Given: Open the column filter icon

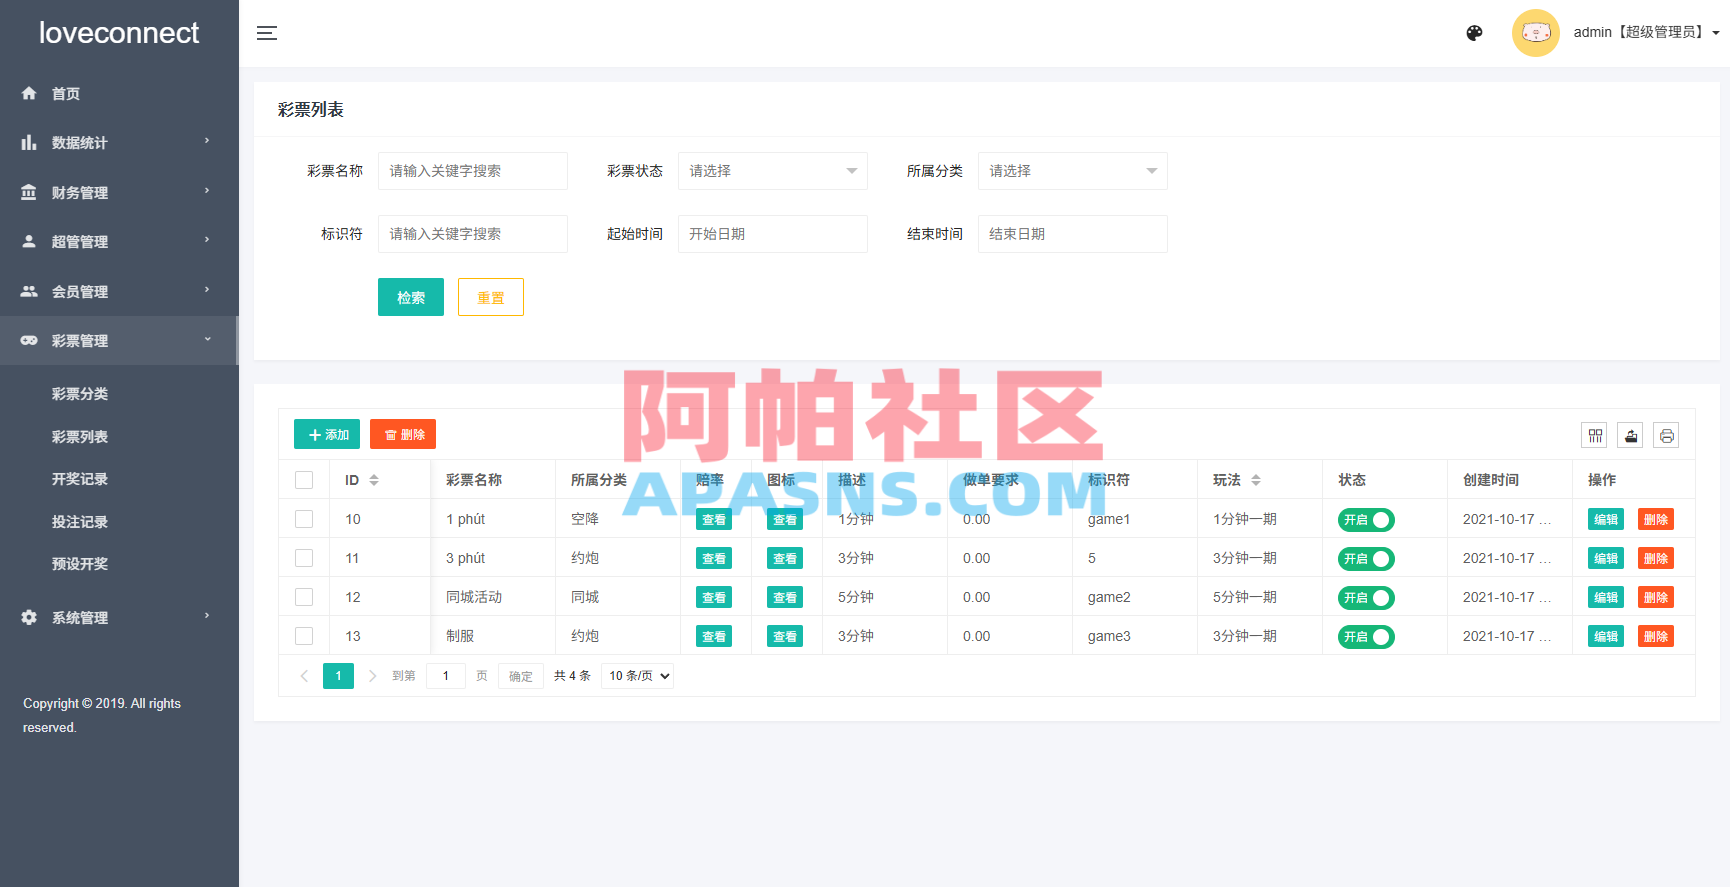Looking at the screenshot, I should click(1595, 435).
